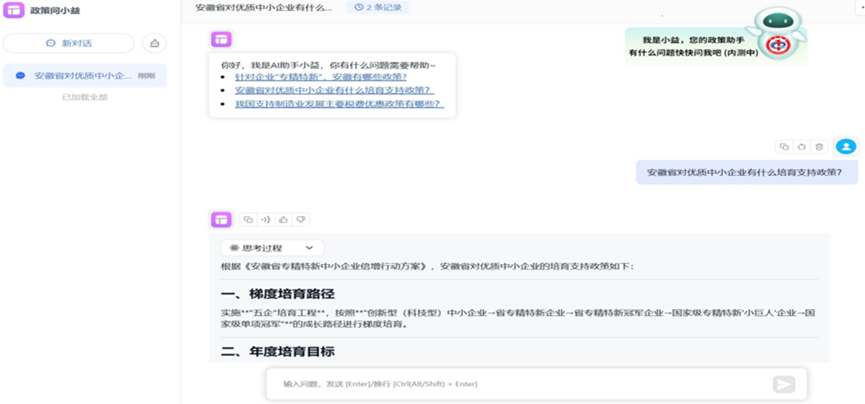Toggle thumbs-down on the AI answer
The image size is (865, 404).
[x=300, y=219]
